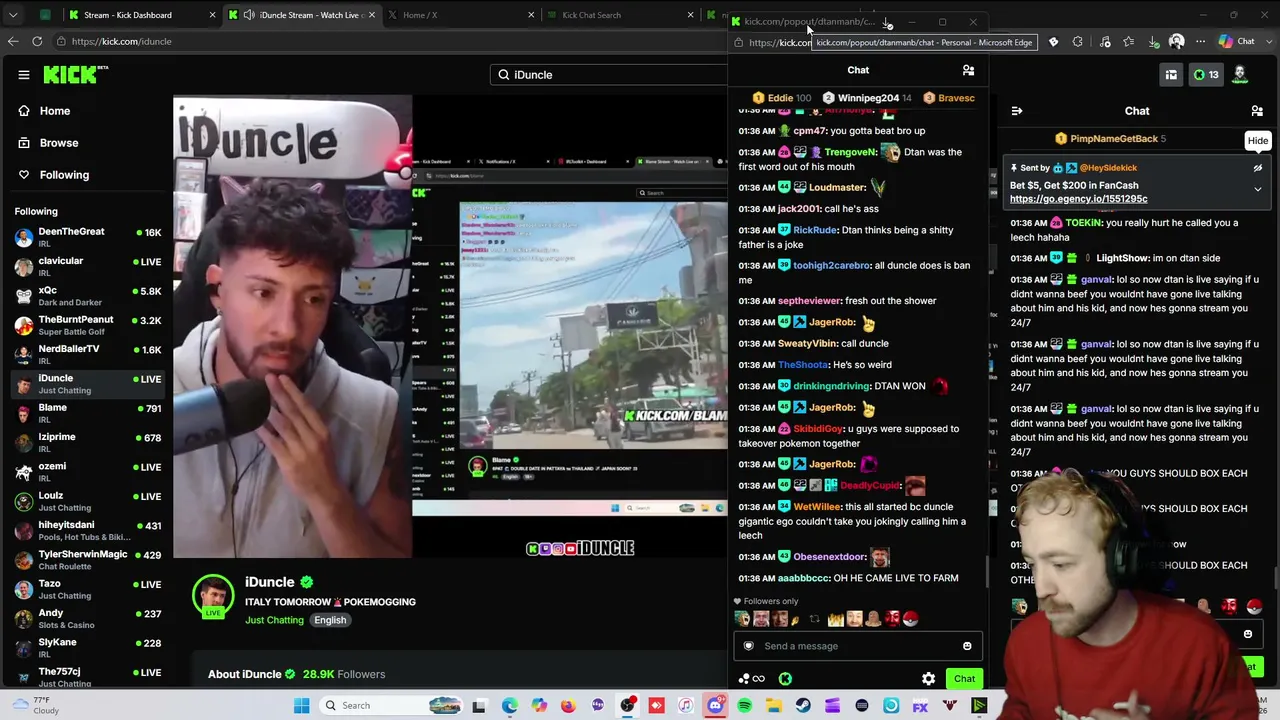Select the Pokeball emote in quick emotes
The height and width of the screenshot is (720, 1280).
click(x=910, y=619)
